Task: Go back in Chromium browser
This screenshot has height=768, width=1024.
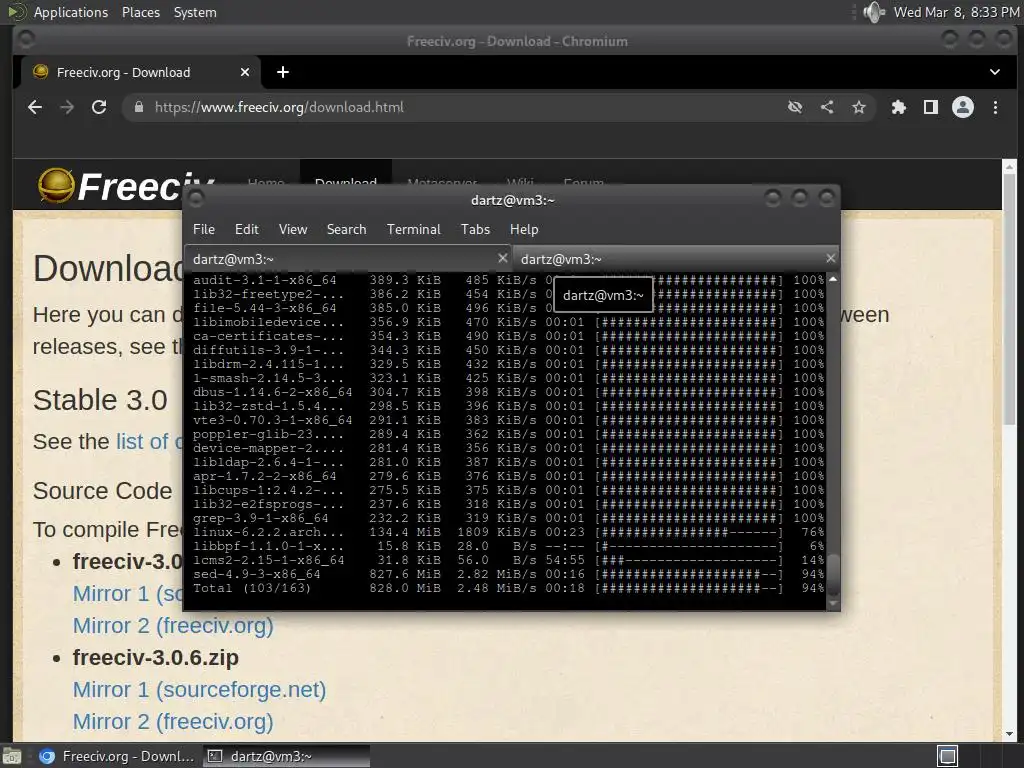Action: point(35,107)
